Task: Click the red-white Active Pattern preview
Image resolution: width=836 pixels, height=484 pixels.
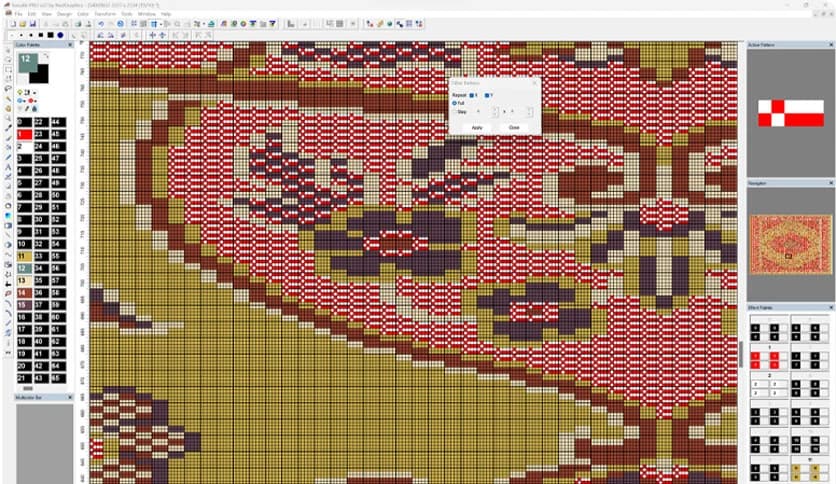Action: coord(791,113)
